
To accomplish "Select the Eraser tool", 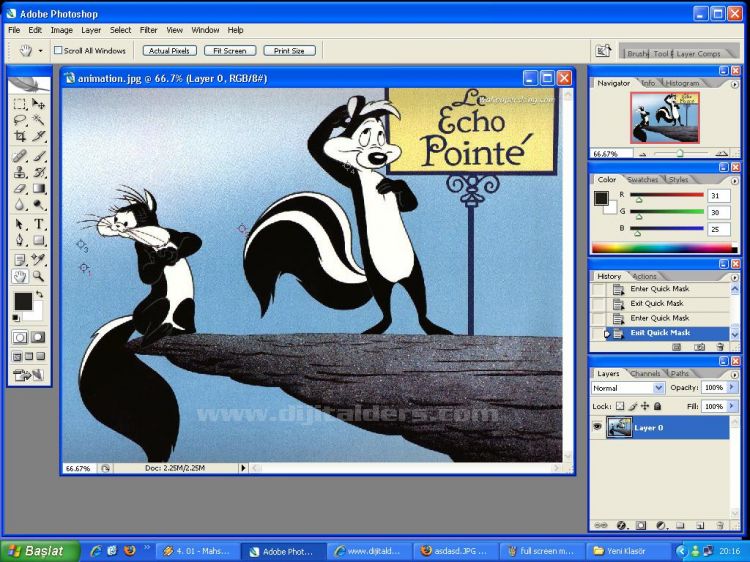I will (20, 188).
